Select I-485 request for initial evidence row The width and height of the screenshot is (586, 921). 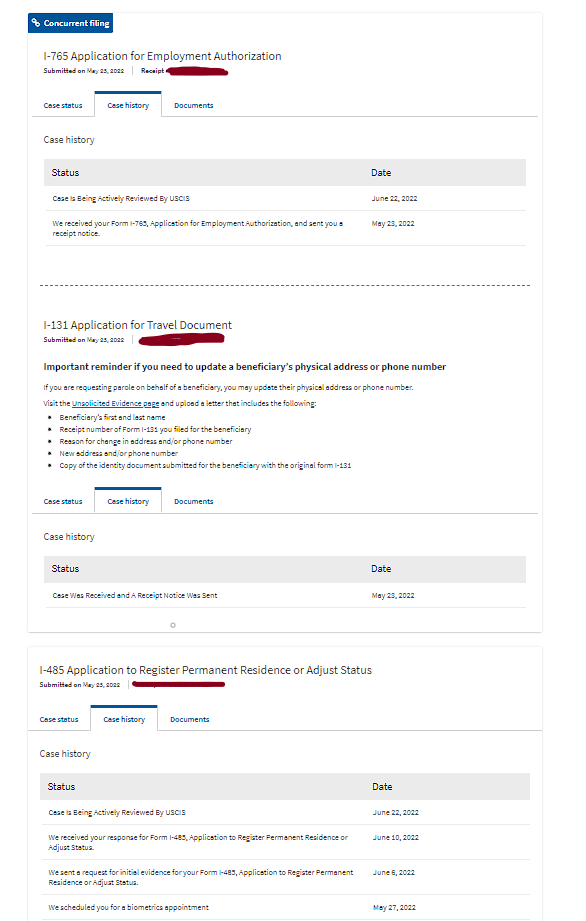point(285,877)
